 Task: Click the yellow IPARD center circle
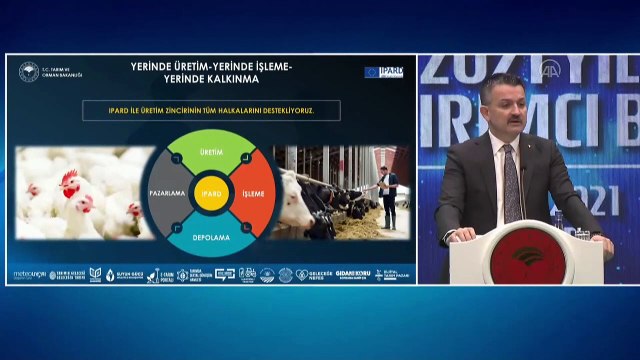[211, 194]
